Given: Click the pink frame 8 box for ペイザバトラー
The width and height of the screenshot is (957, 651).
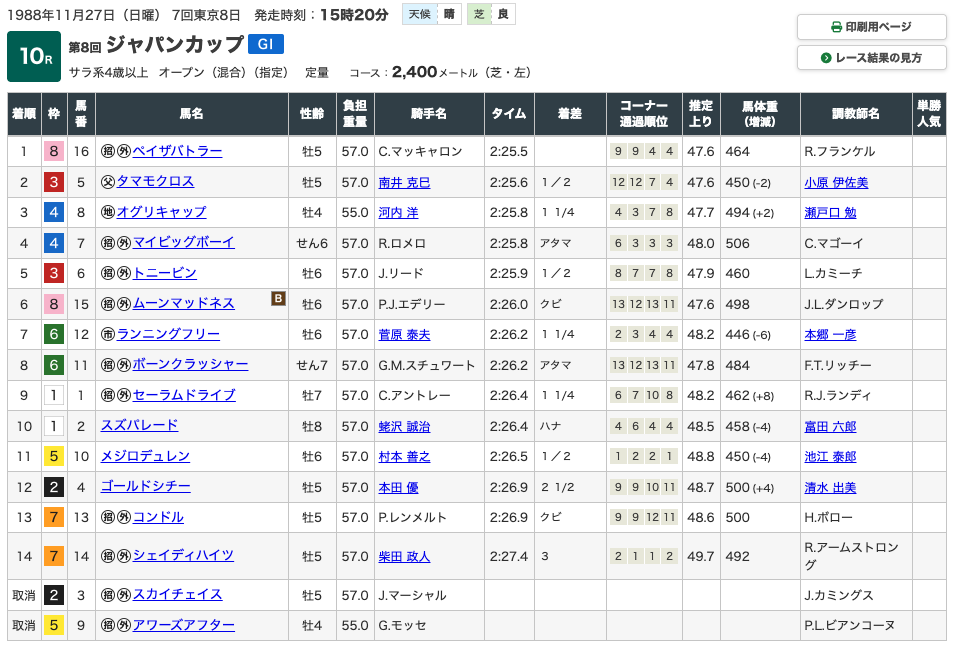Looking at the screenshot, I should pyautogui.click(x=54, y=152).
